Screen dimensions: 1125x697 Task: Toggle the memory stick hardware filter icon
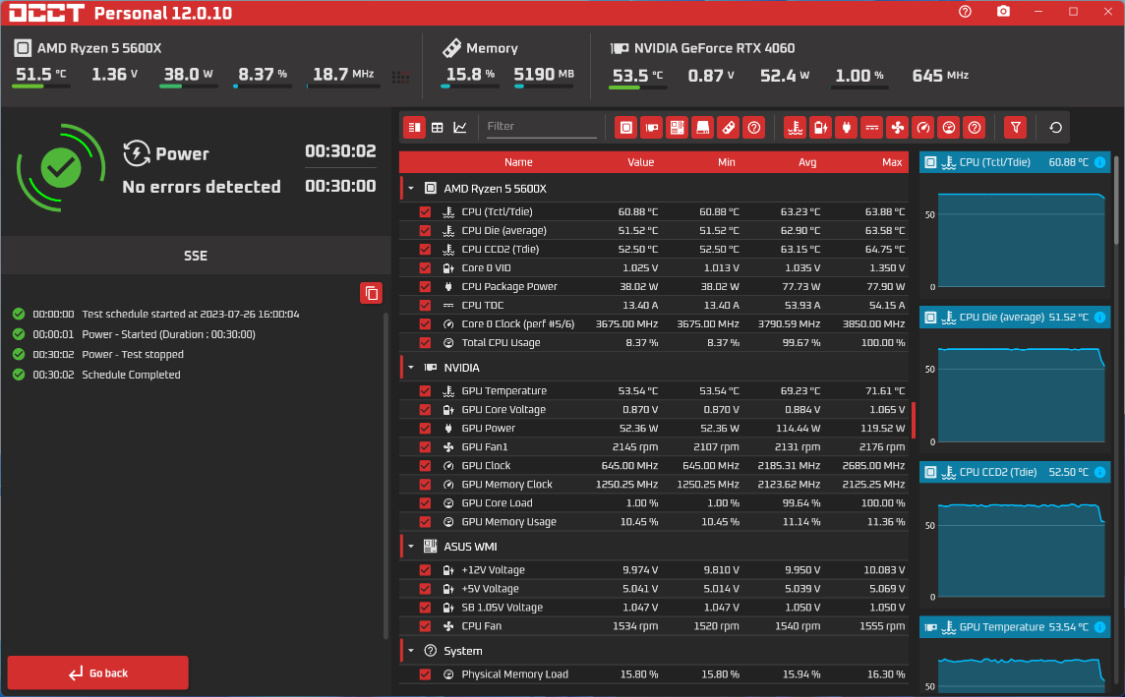(728, 128)
